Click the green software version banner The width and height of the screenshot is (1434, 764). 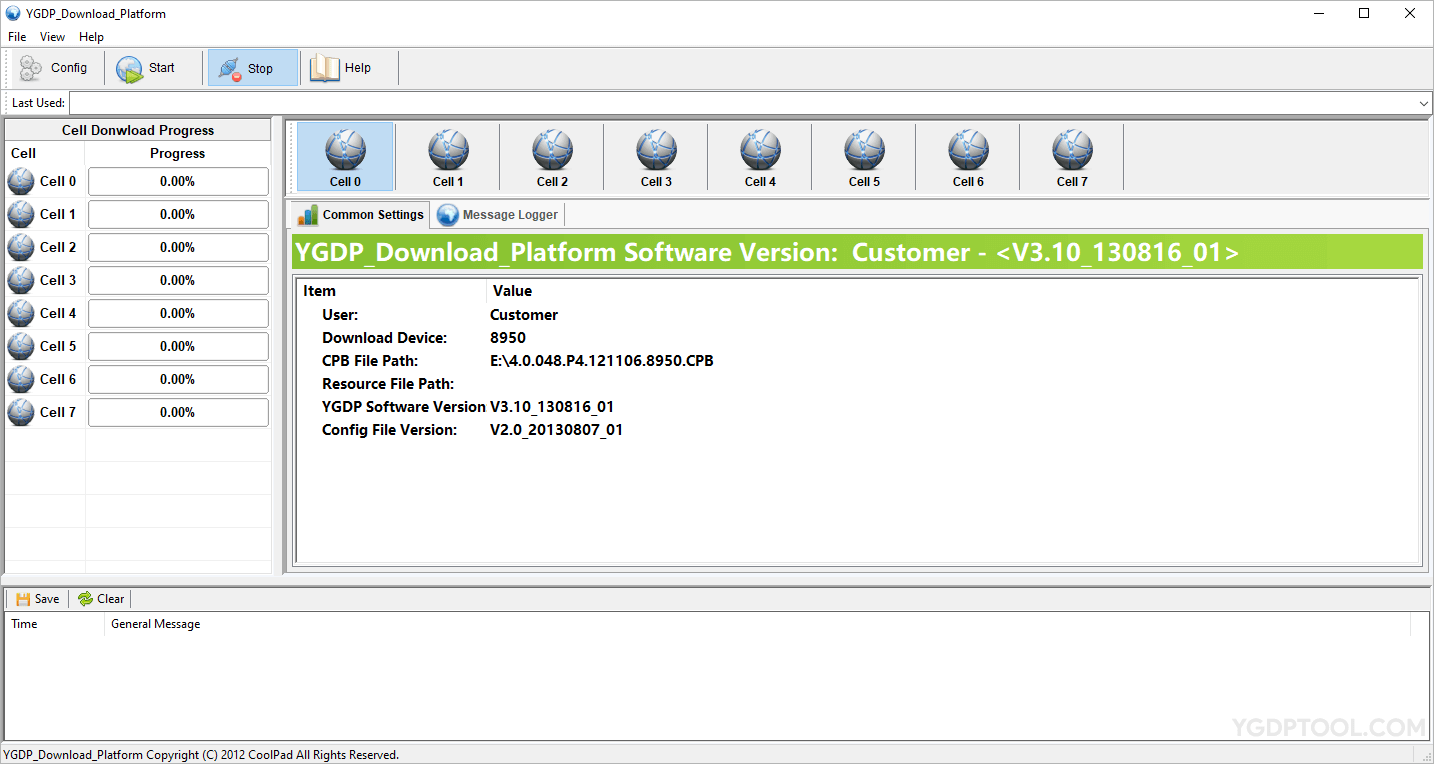(x=857, y=252)
